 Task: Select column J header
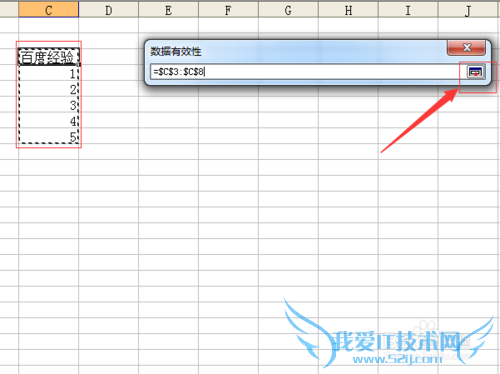468,10
